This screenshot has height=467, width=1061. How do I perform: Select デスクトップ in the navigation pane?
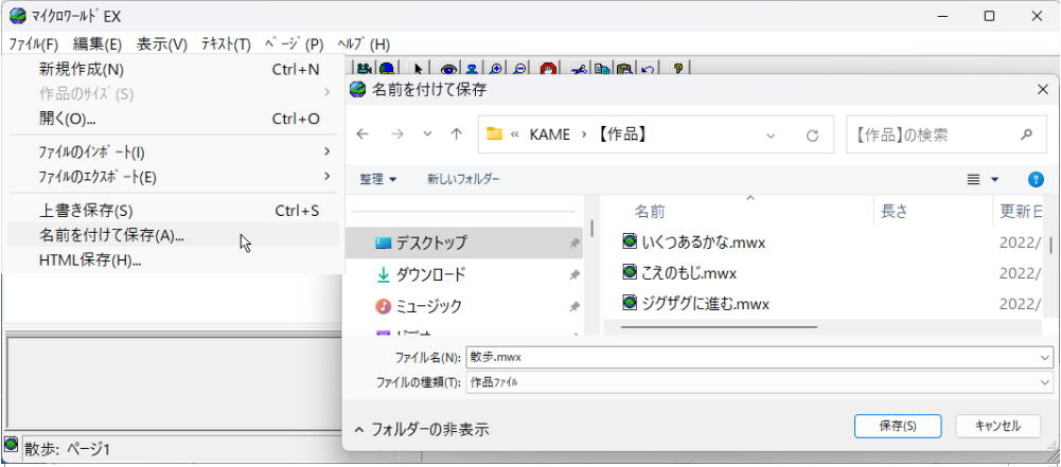pyautogui.click(x=464, y=243)
